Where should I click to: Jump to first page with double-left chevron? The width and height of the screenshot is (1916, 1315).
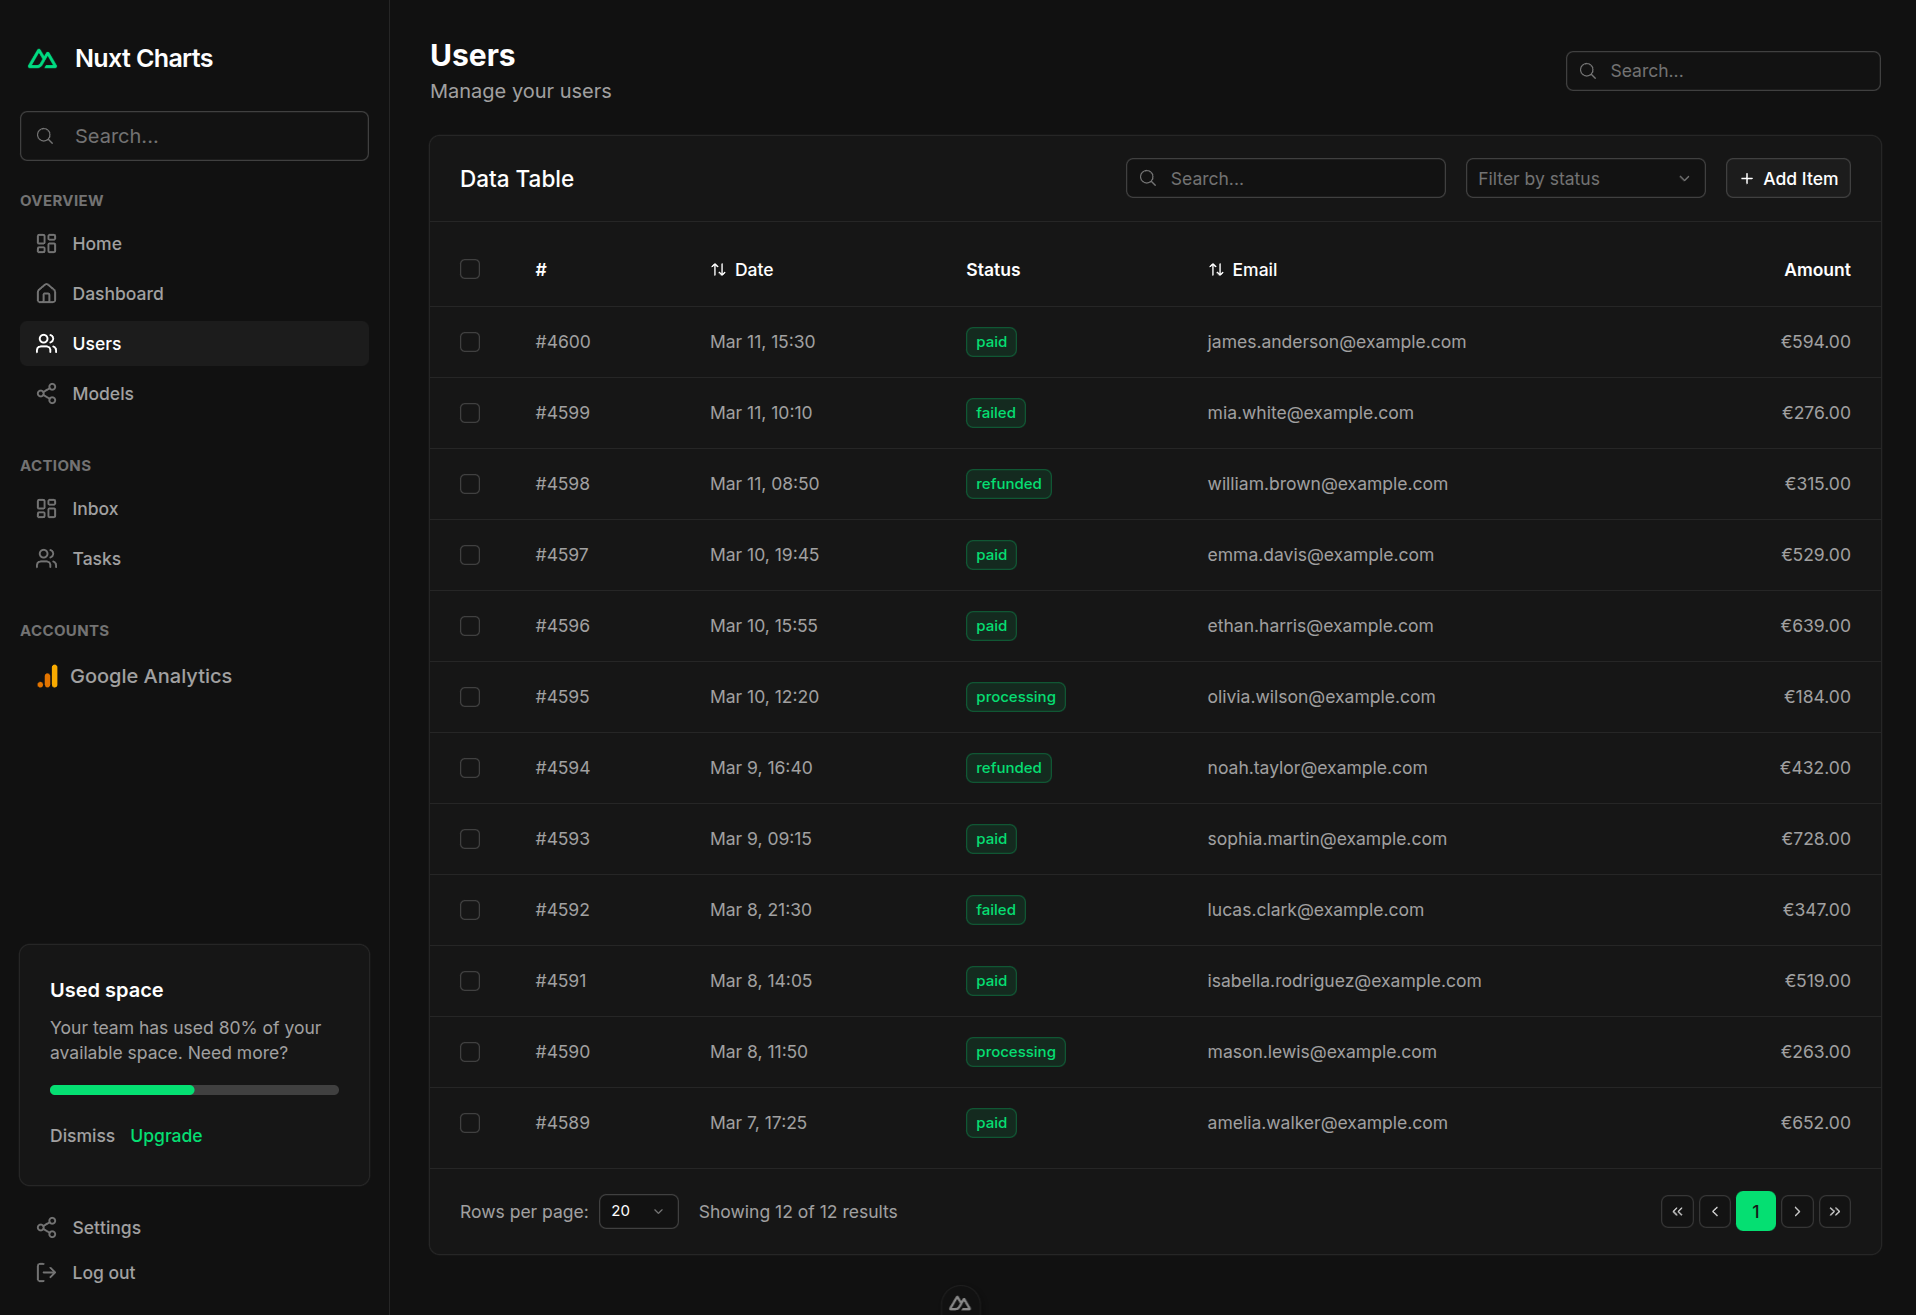(1677, 1211)
